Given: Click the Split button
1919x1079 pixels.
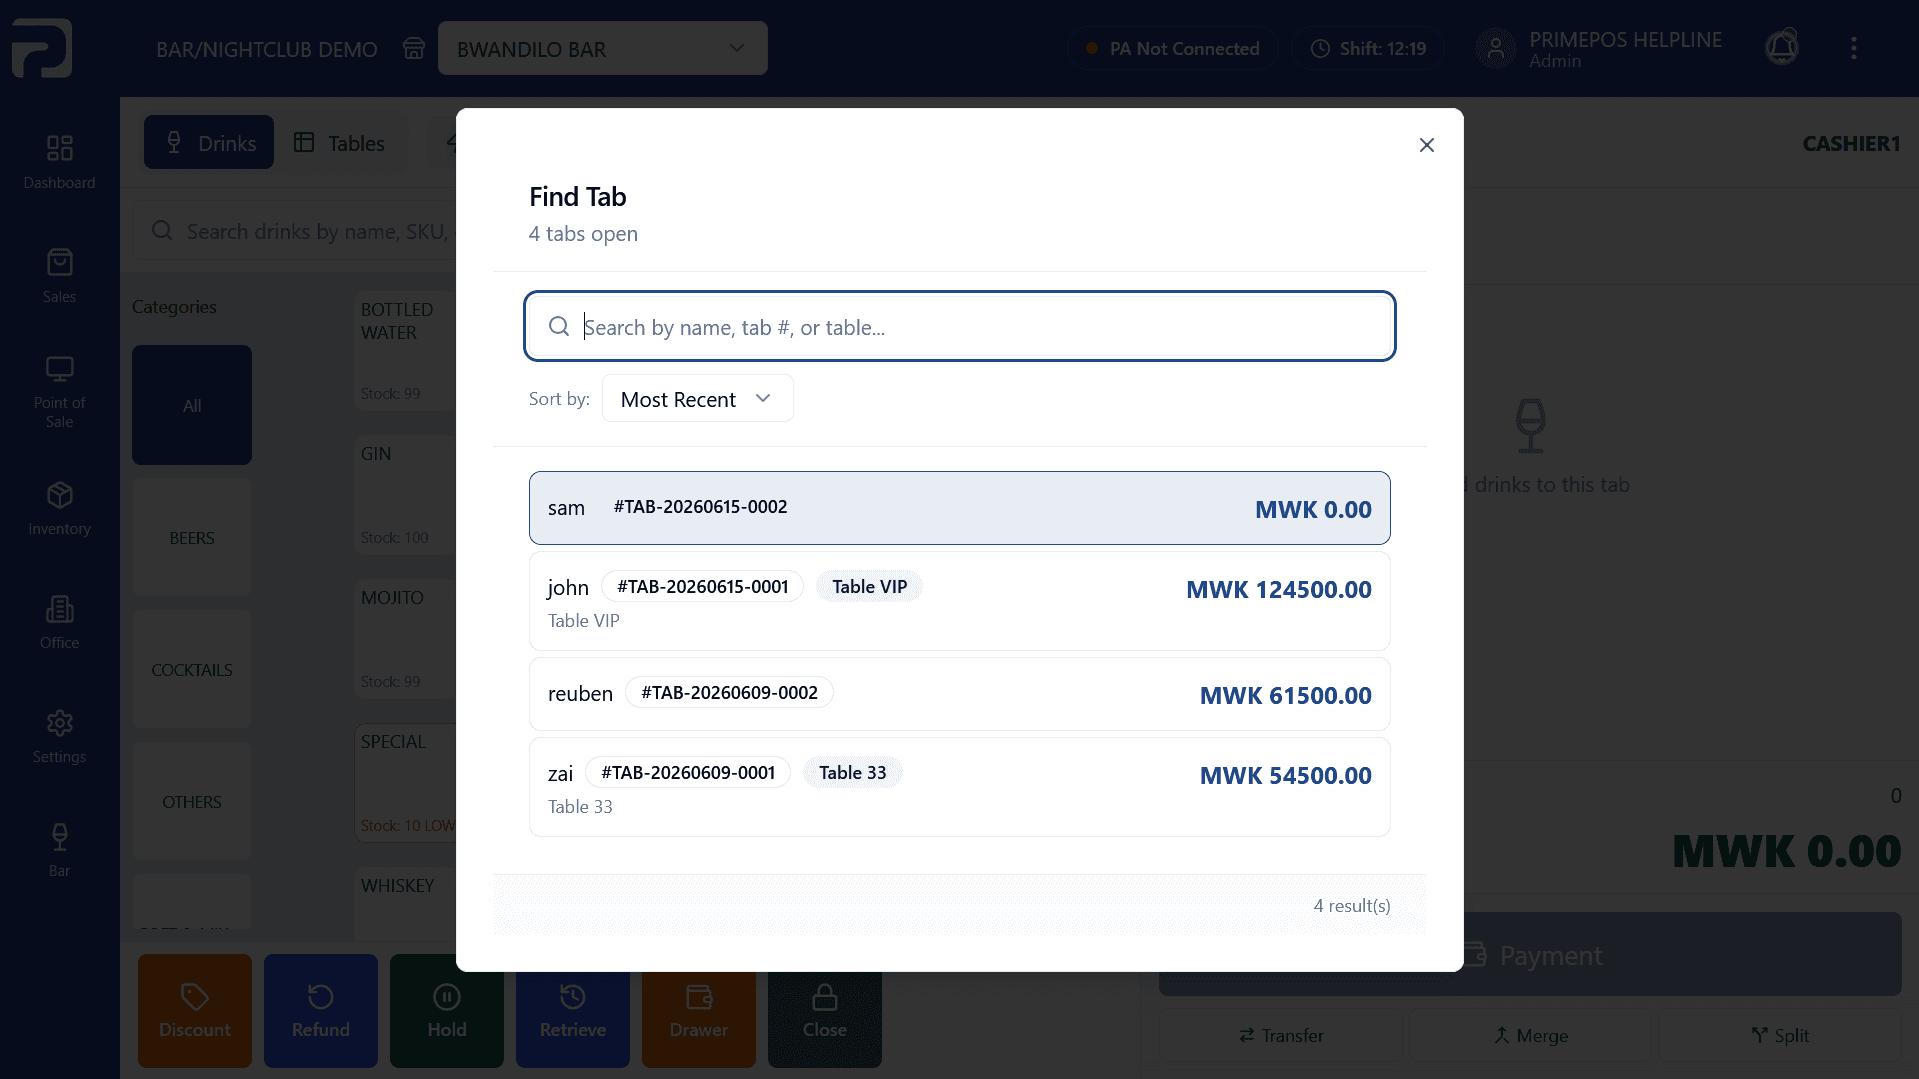Looking at the screenshot, I should click(1779, 1035).
